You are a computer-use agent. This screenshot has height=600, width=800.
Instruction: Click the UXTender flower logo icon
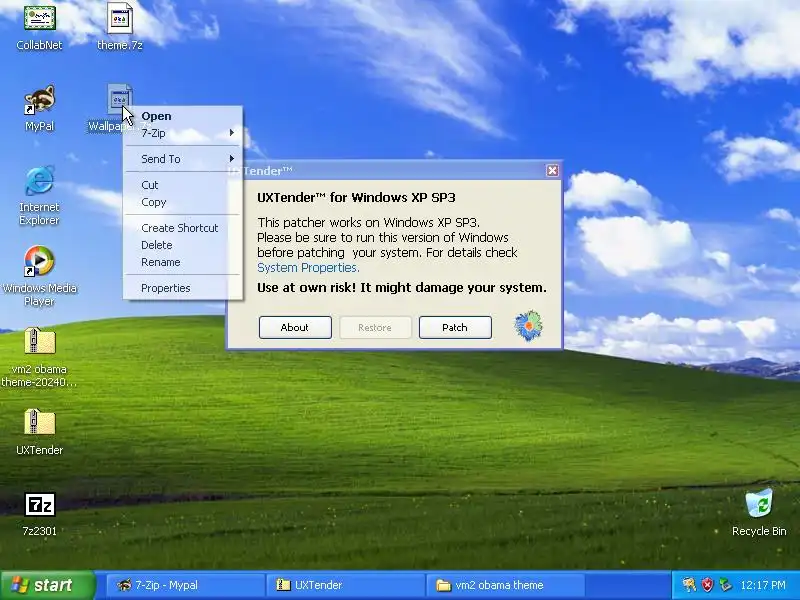pos(529,326)
